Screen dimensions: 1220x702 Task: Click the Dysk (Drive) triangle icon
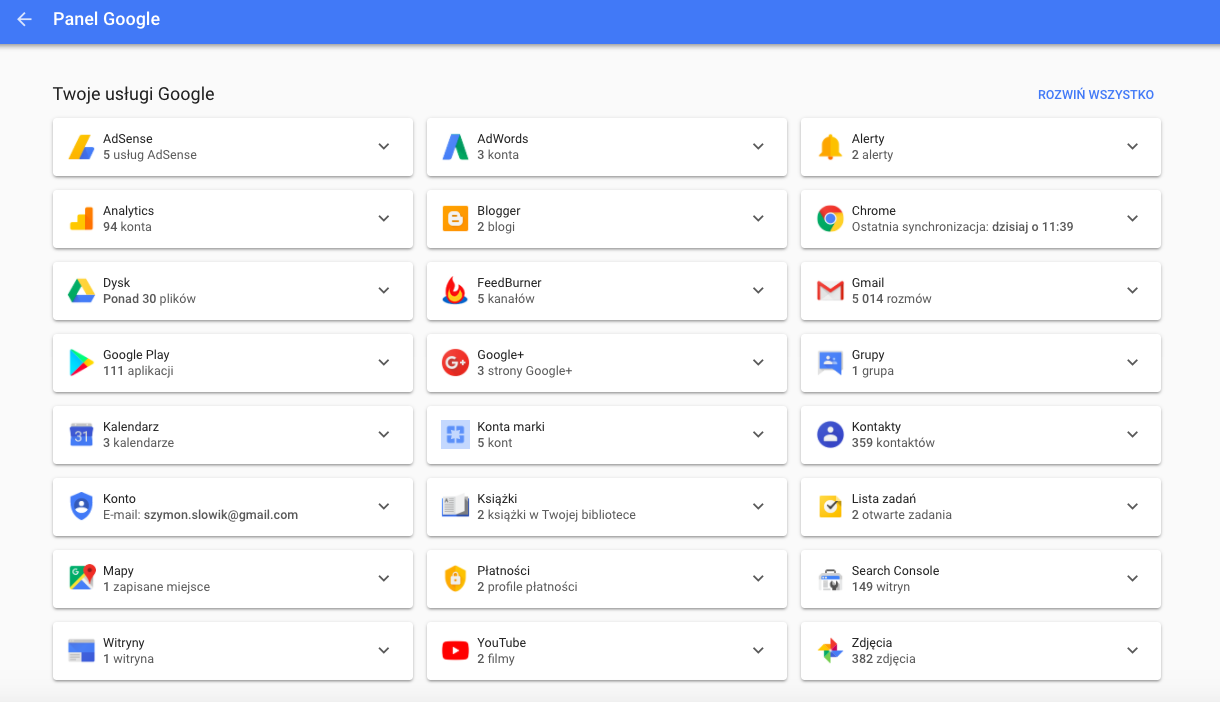[81, 291]
